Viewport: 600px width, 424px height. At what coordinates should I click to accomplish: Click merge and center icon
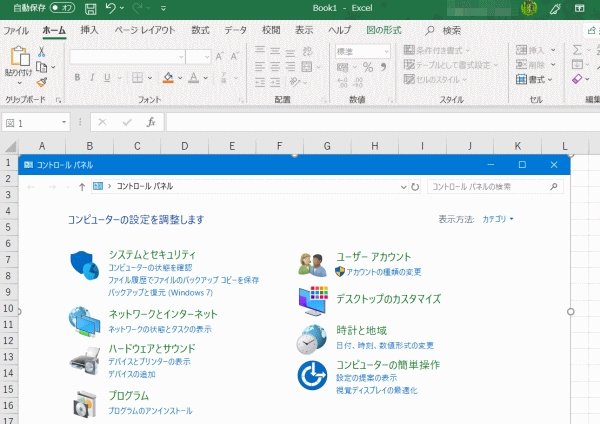[x=307, y=67]
